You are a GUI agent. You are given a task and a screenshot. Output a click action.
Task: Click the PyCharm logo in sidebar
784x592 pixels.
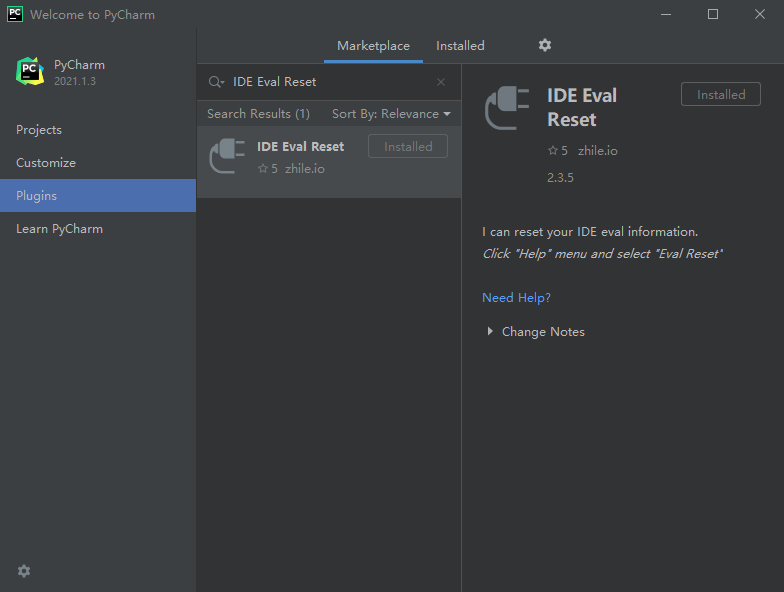(30, 71)
